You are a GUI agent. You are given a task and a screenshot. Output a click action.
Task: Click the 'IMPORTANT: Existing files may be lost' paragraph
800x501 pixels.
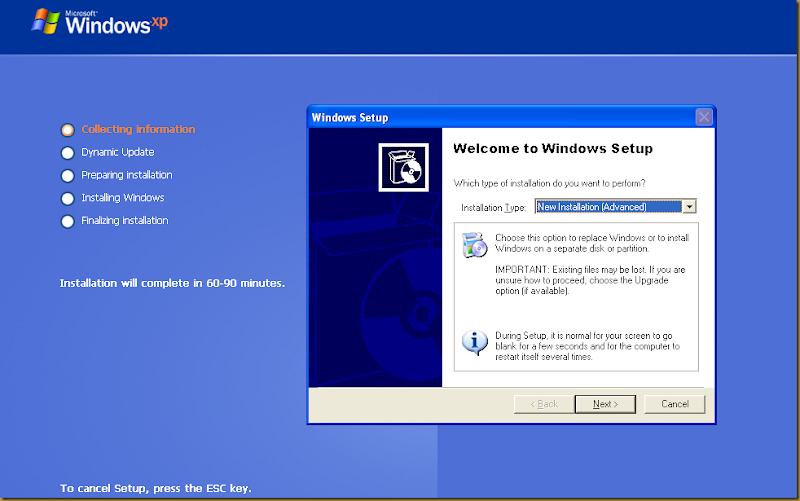coord(590,280)
